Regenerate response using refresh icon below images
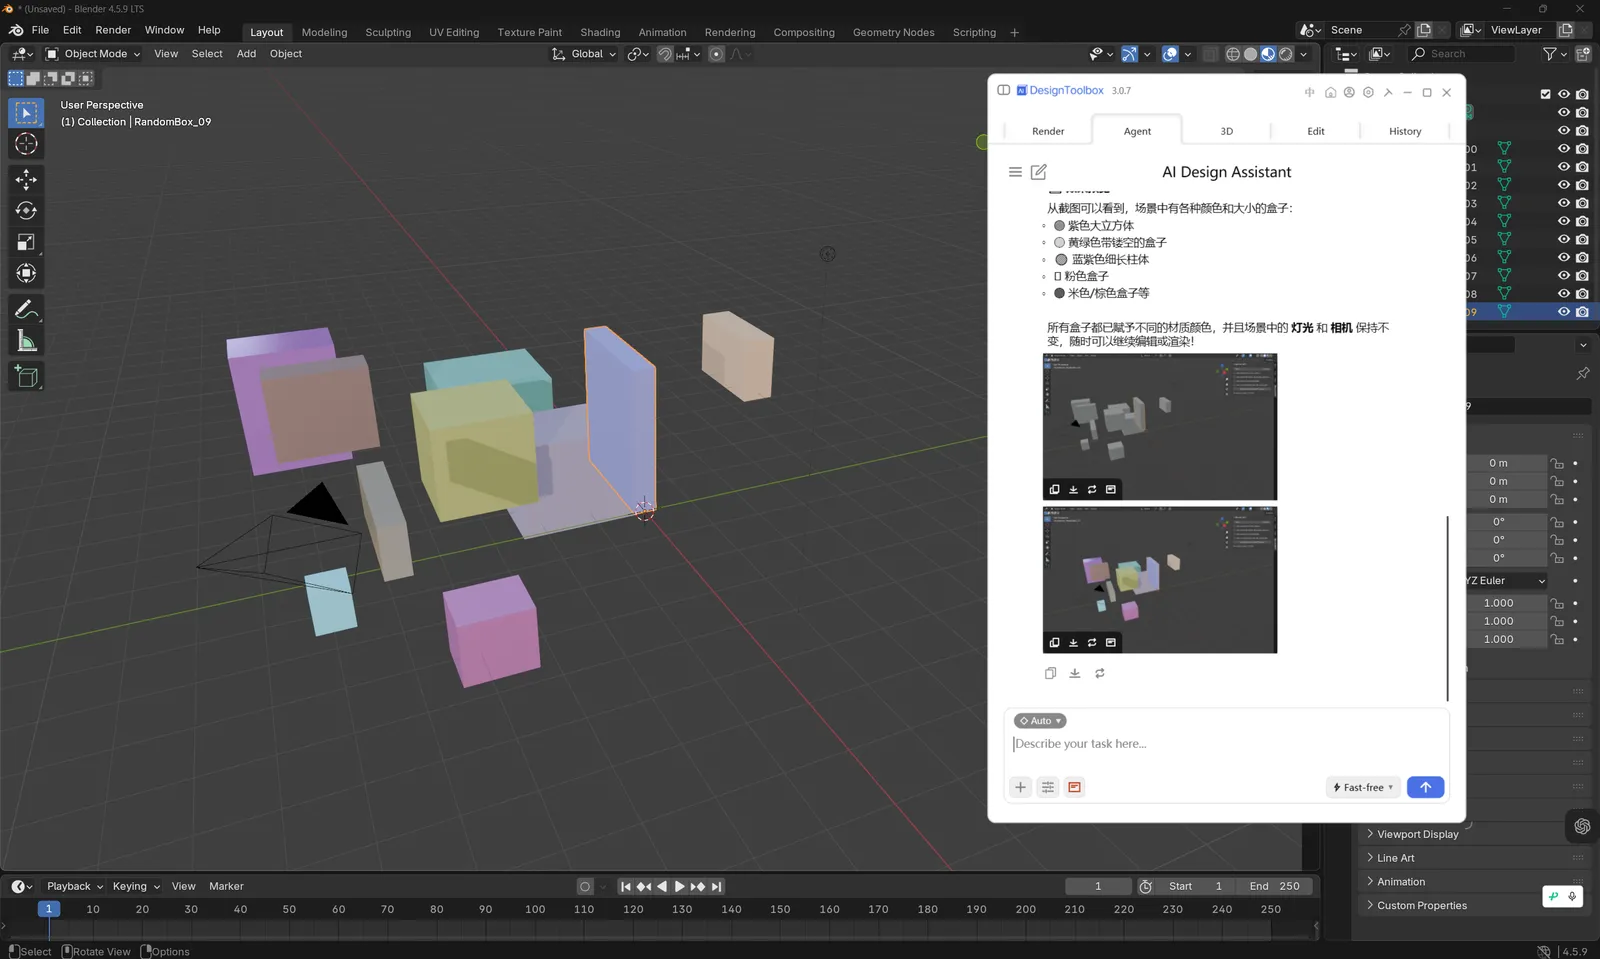The height and width of the screenshot is (959, 1600). pos(1100,673)
